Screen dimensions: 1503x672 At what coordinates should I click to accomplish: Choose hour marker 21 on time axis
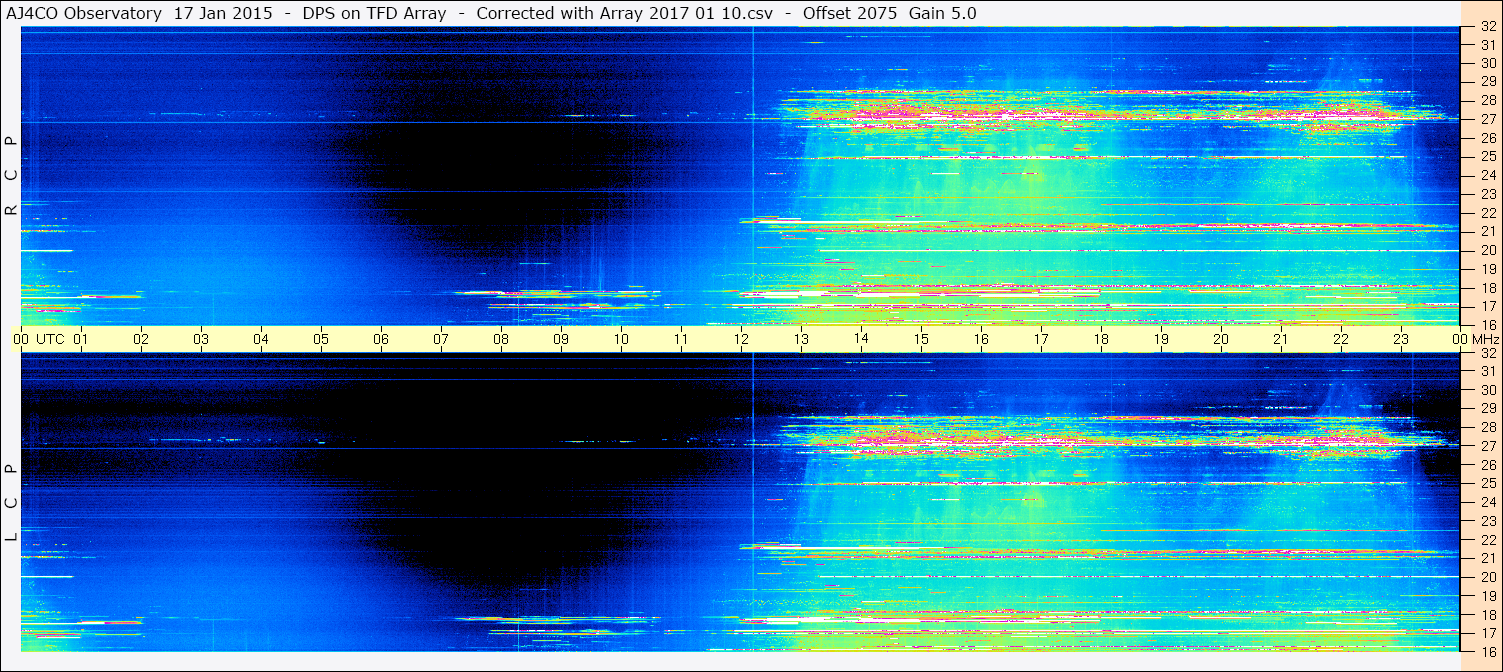coord(1281,339)
